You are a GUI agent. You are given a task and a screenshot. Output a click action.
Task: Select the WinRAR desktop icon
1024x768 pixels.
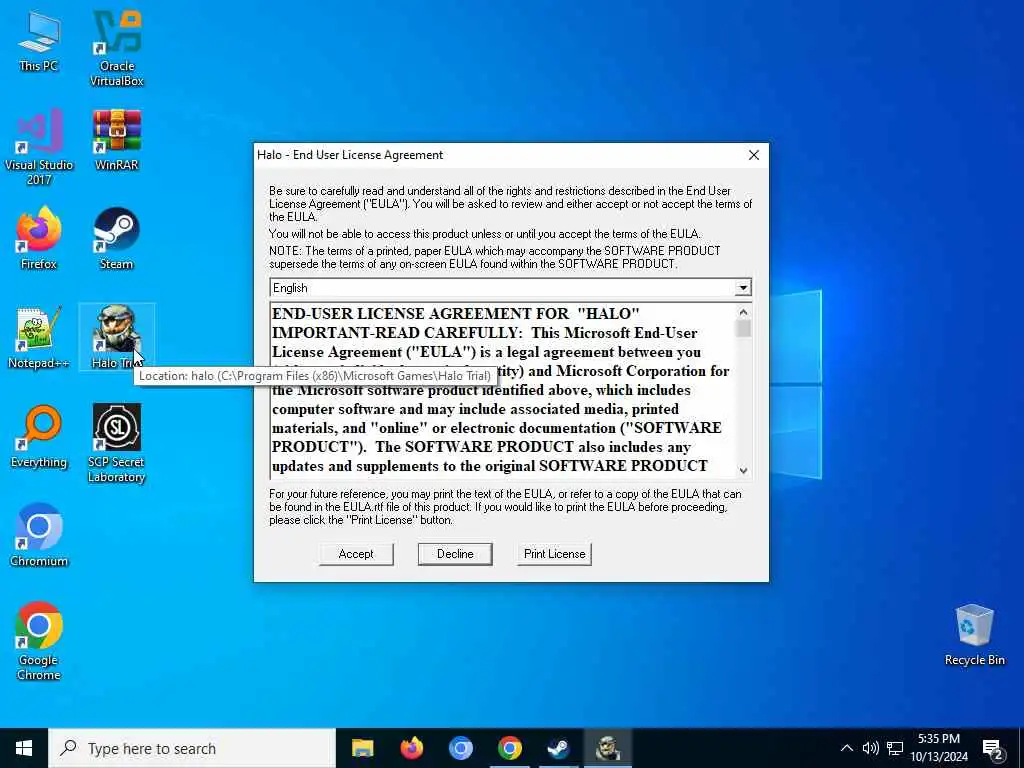pyautogui.click(x=116, y=140)
